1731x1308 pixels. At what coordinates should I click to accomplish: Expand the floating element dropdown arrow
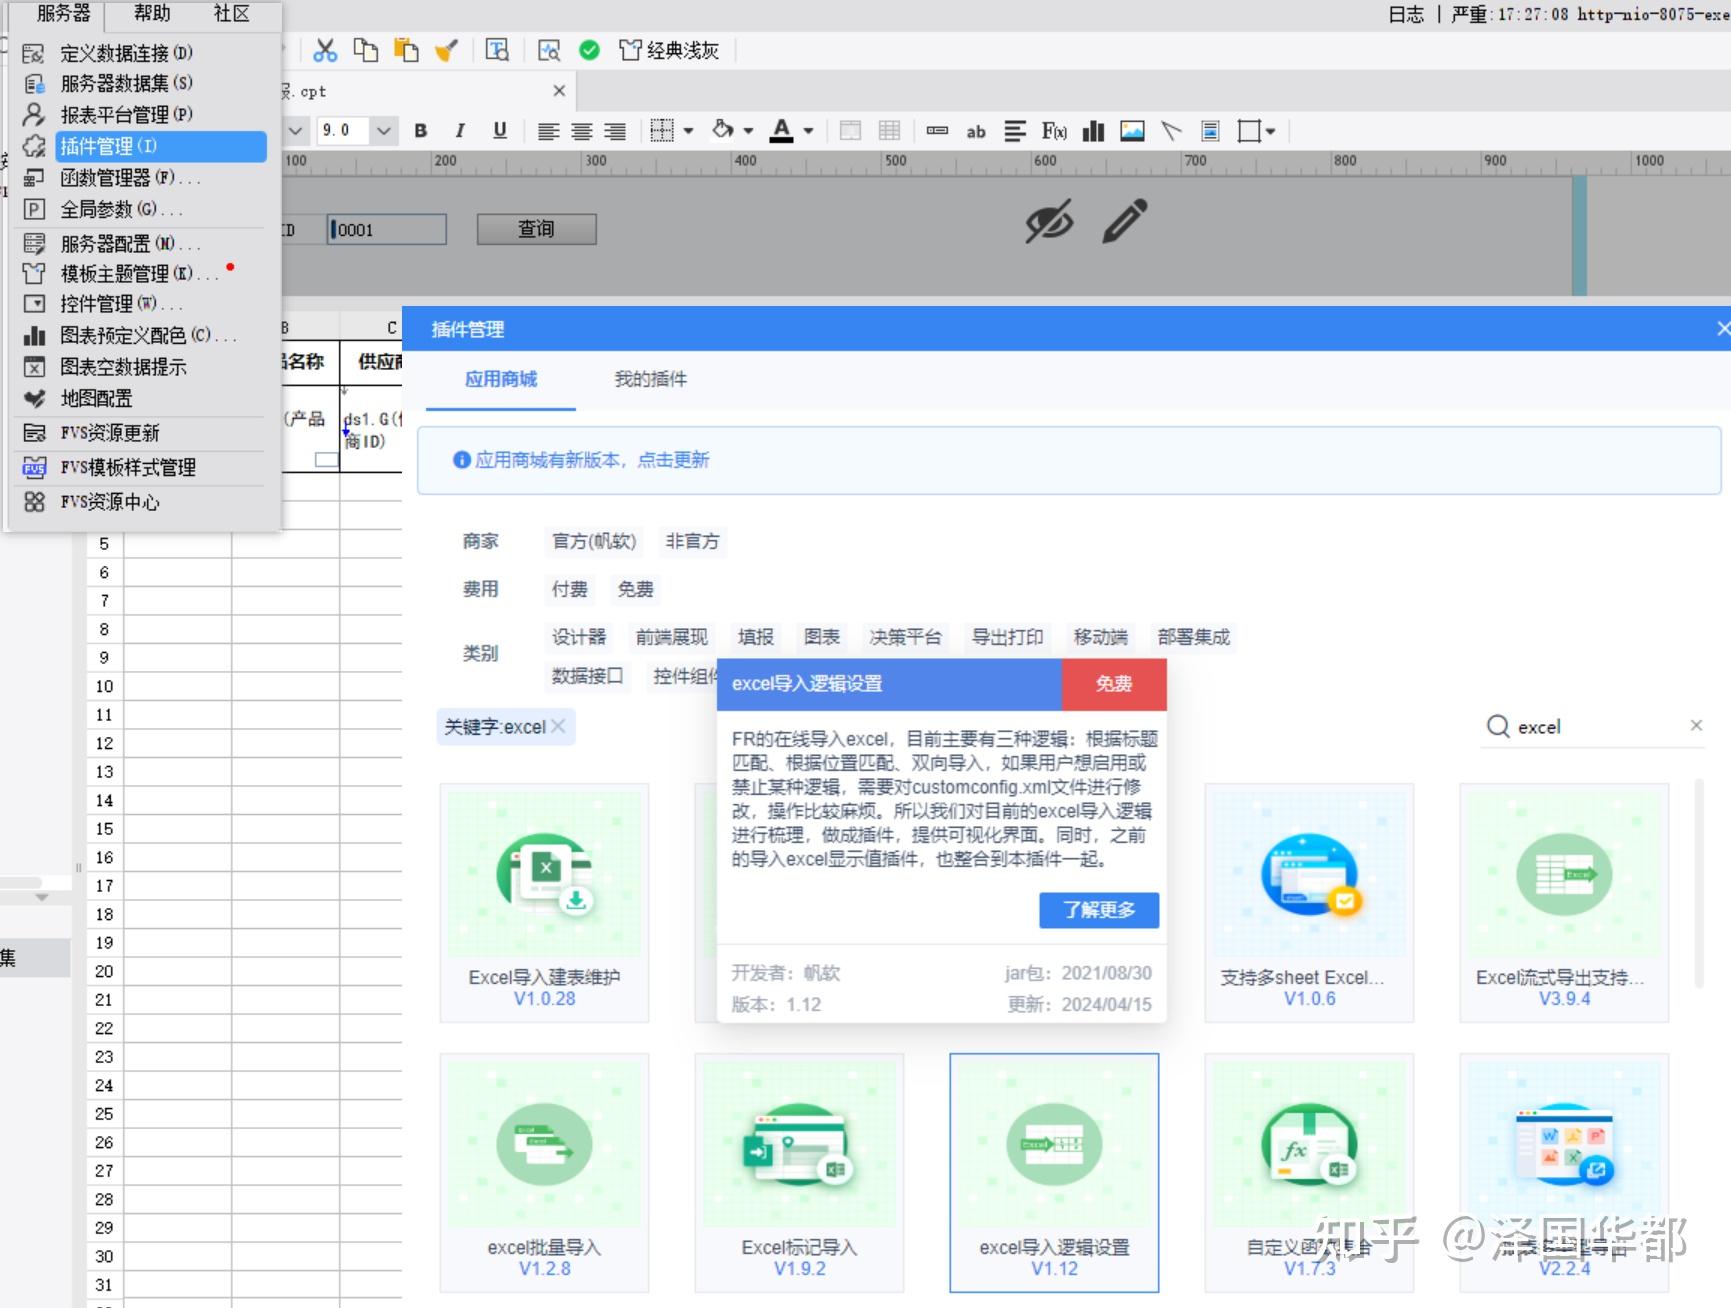click(1271, 131)
